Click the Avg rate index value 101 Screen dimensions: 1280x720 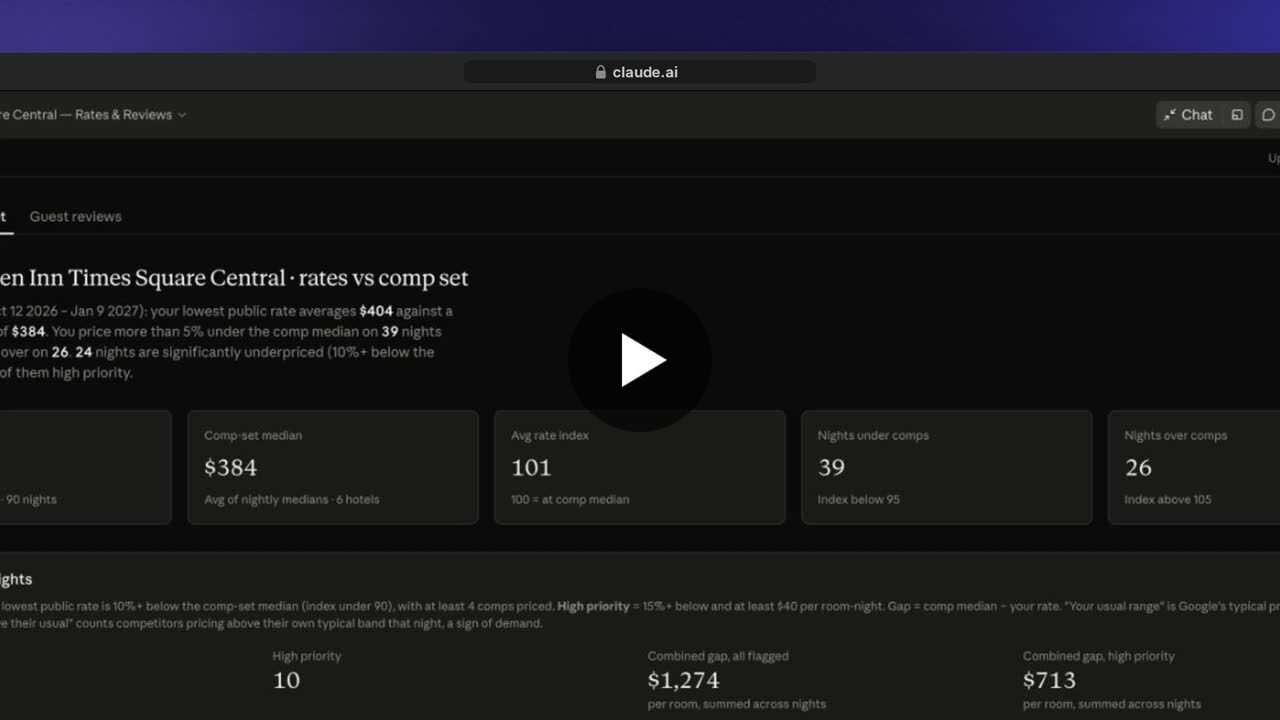pos(531,467)
